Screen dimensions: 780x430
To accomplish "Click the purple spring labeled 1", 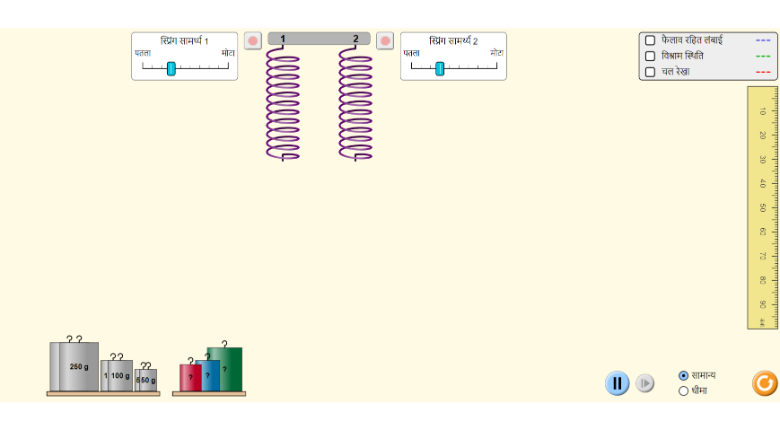I will point(283,105).
